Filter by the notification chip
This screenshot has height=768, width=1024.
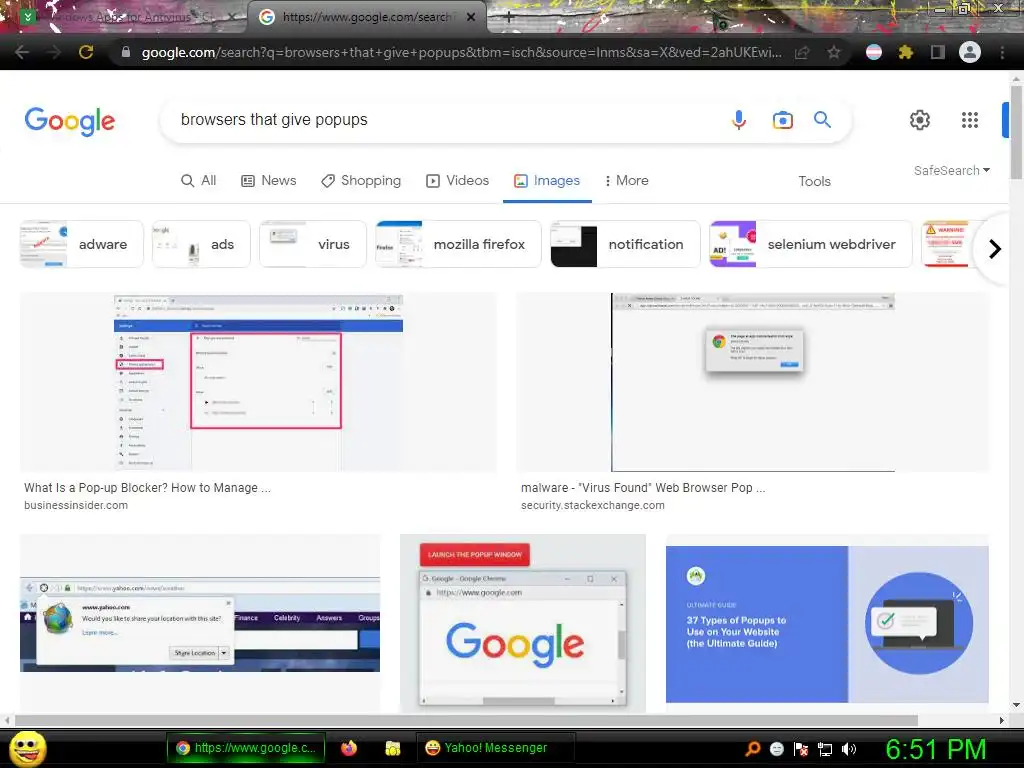point(626,244)
